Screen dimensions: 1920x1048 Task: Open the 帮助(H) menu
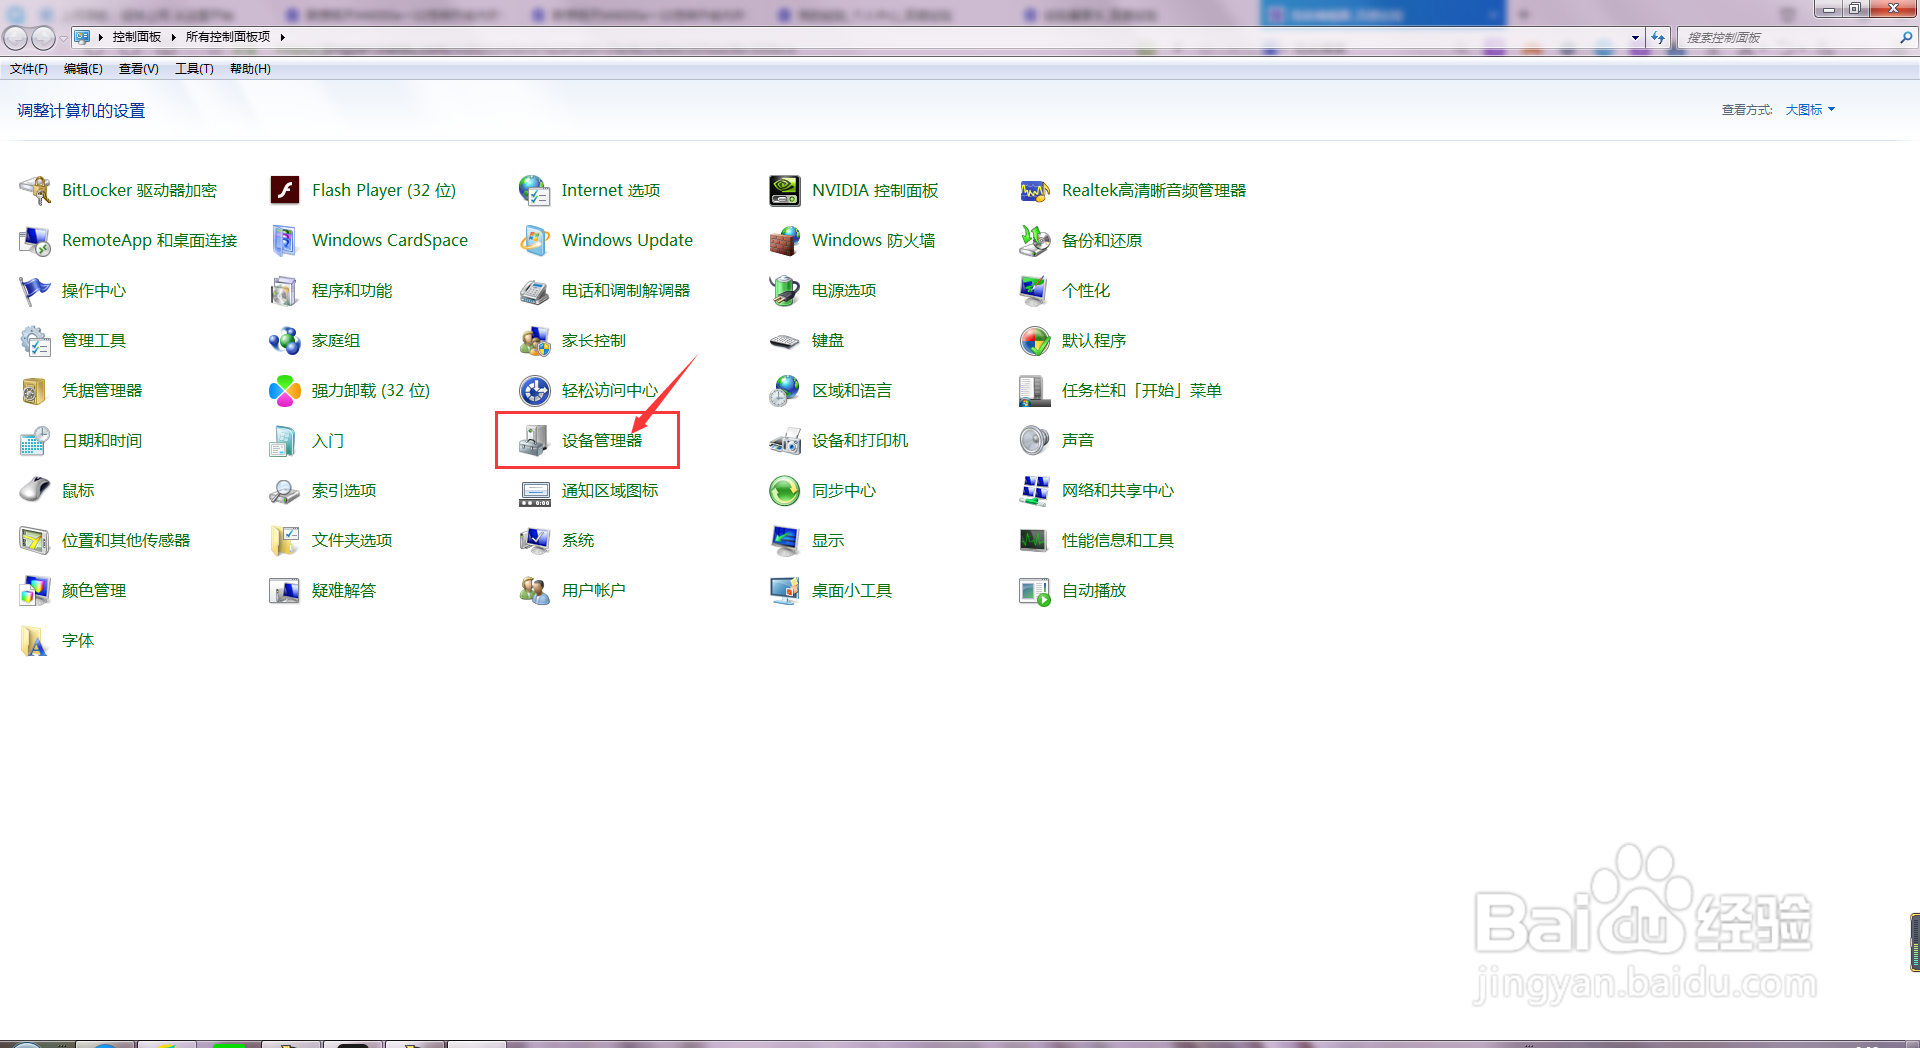(250, 69)
